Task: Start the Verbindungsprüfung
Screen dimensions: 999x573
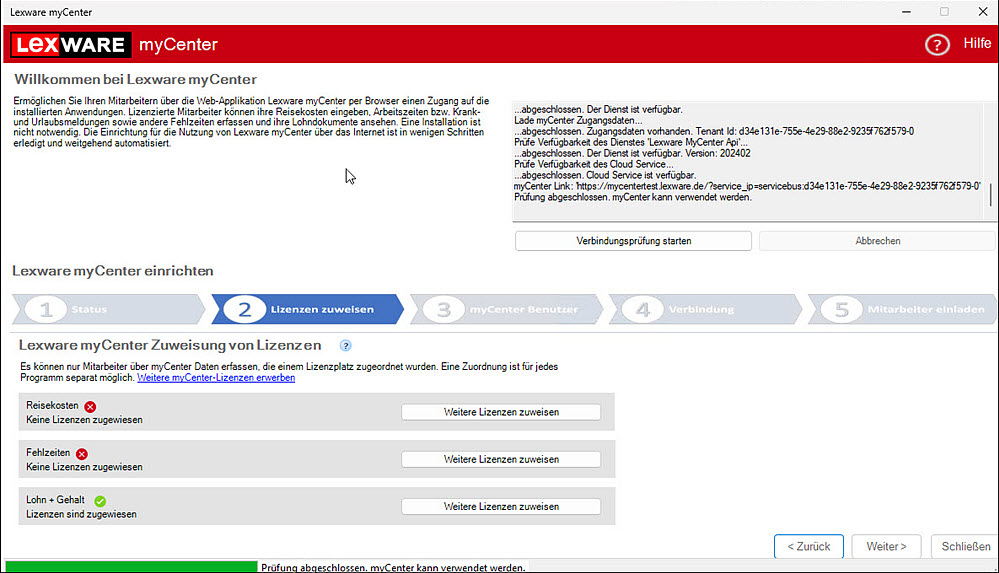Action: 633,241
